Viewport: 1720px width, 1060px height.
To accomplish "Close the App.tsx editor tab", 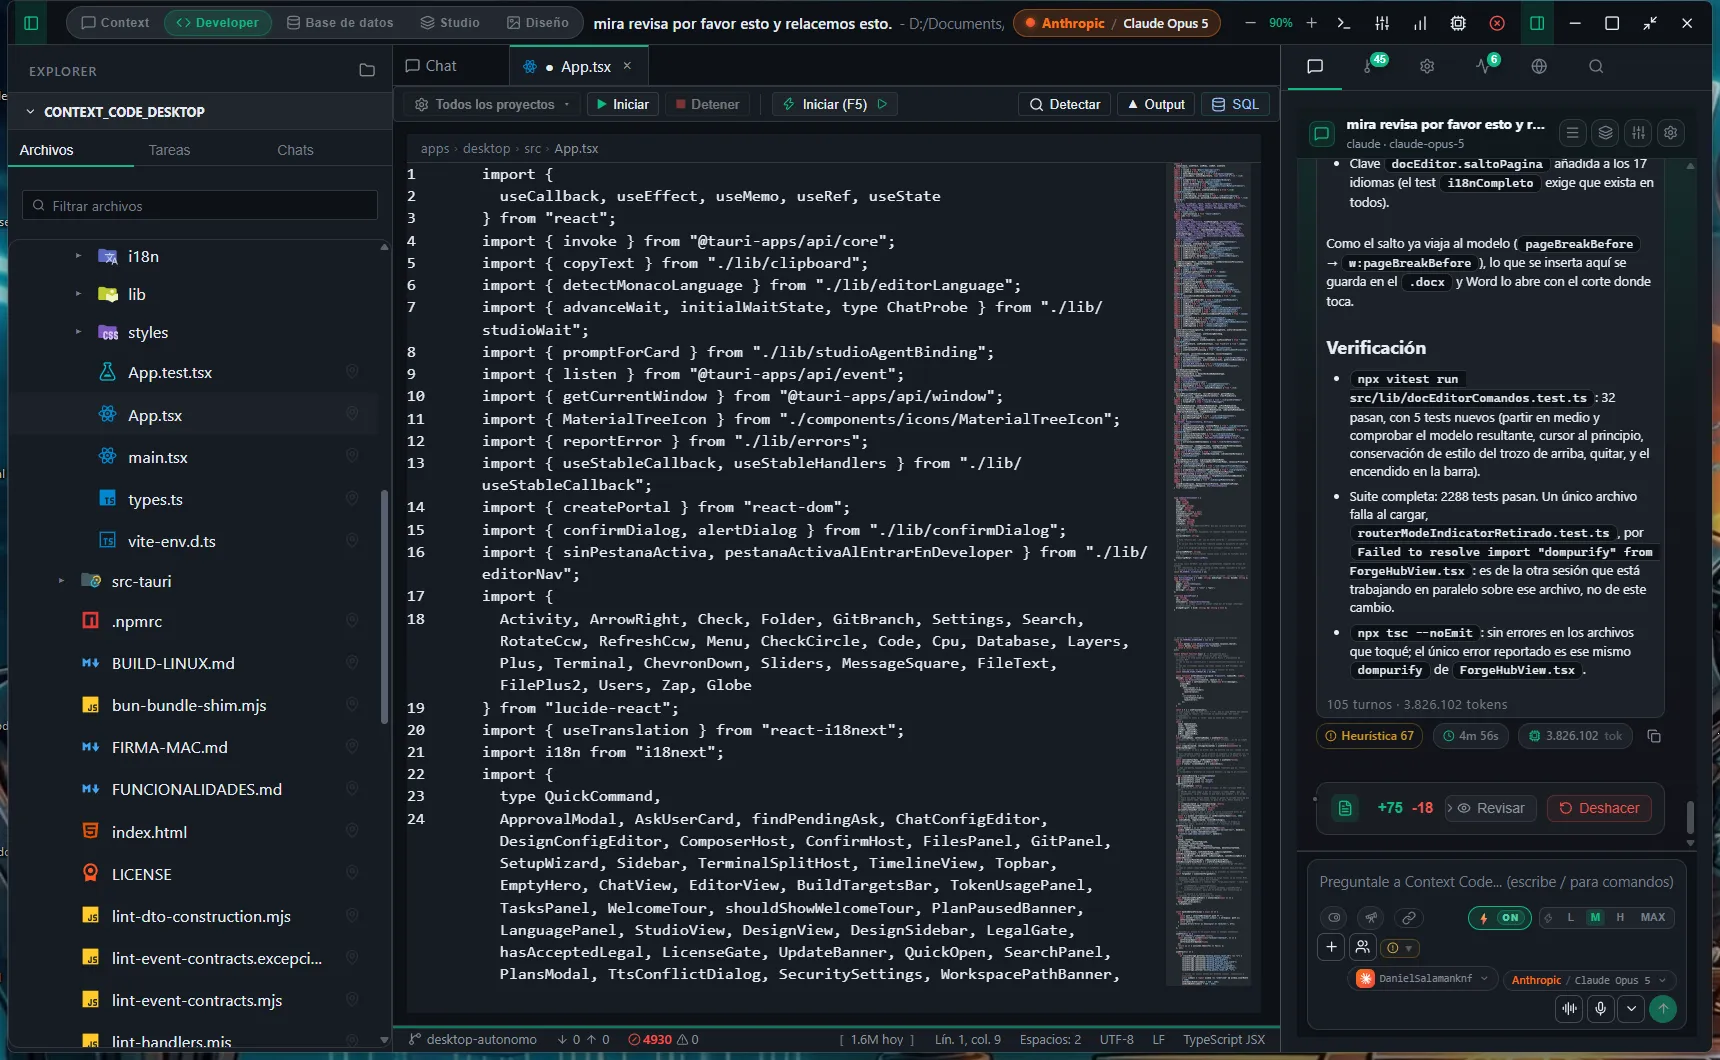I will coord(627,66).
